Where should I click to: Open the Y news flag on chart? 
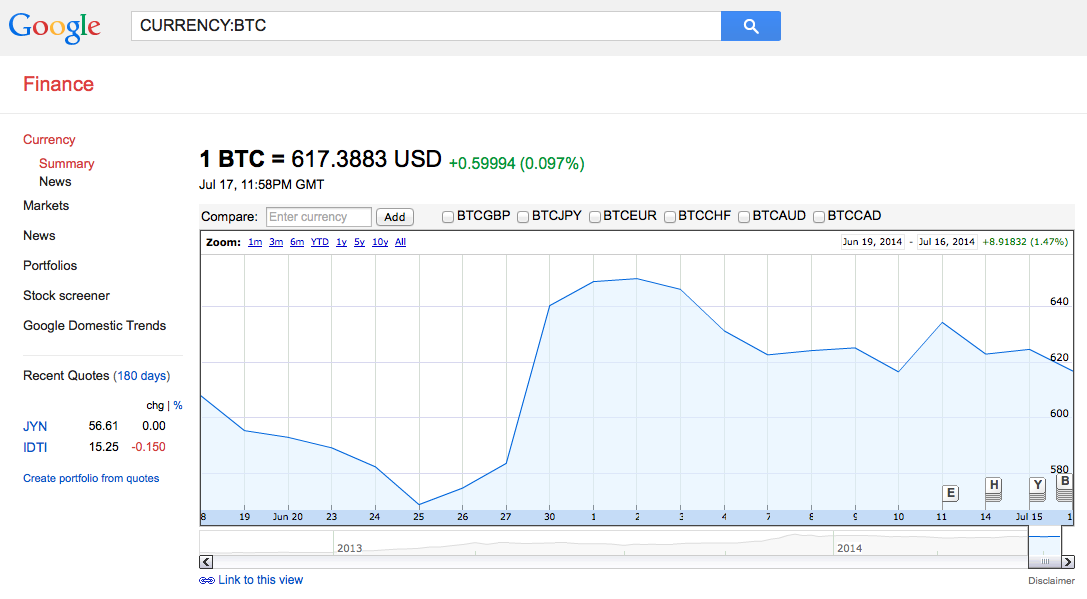coord(1037,486)
